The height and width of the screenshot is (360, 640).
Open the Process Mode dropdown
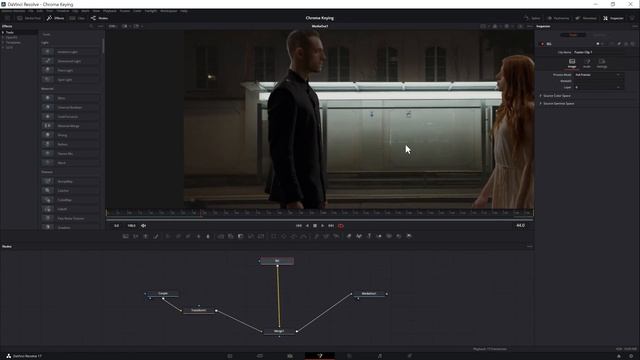point(598,75)
